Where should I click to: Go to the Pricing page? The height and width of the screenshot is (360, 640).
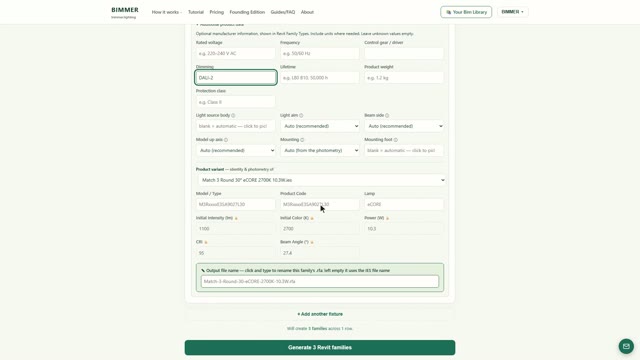point(217,12)
